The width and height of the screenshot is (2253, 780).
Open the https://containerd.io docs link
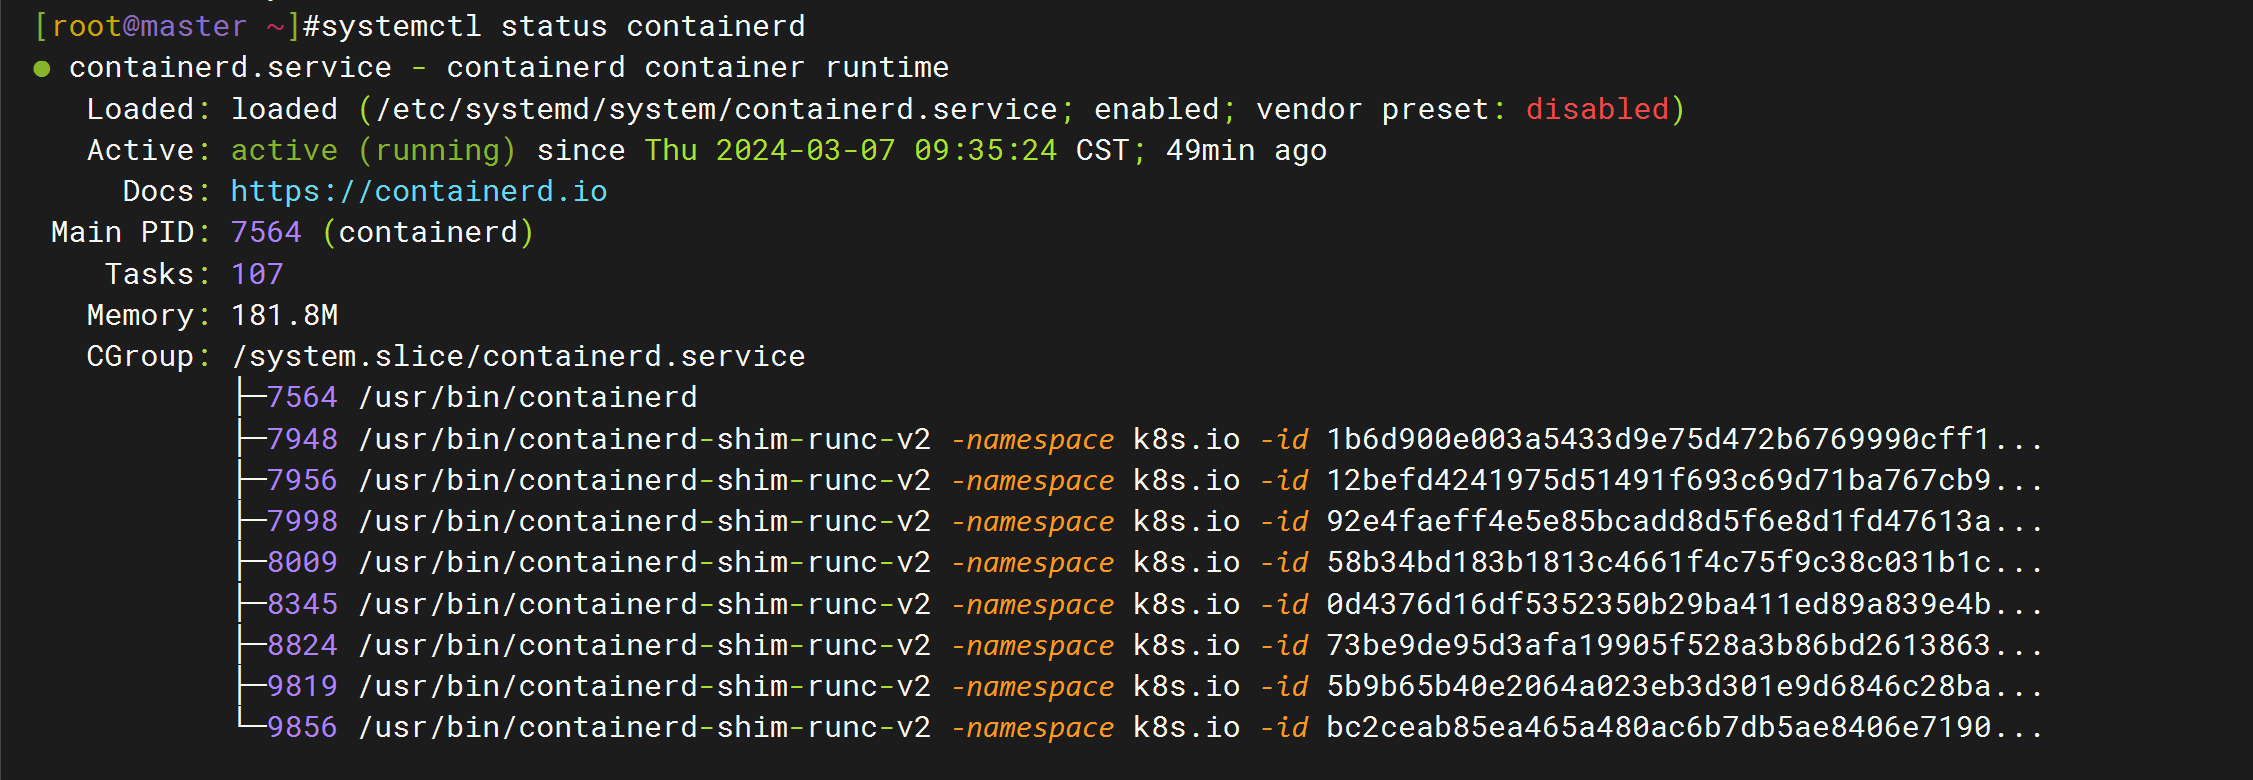point(419,191)
